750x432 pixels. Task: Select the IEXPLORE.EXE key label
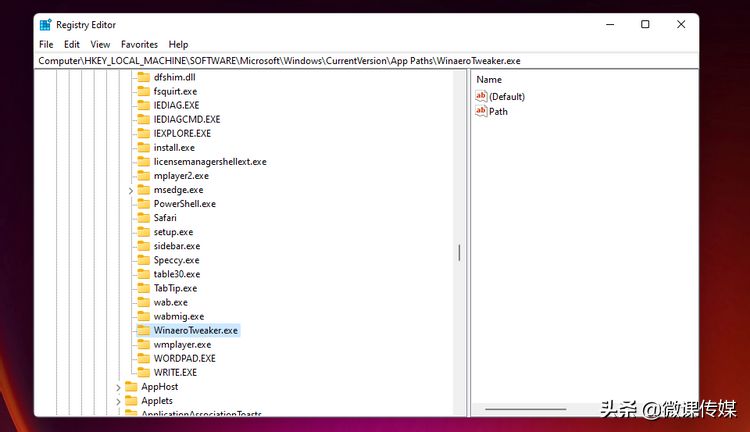click(x=182, y=133)
